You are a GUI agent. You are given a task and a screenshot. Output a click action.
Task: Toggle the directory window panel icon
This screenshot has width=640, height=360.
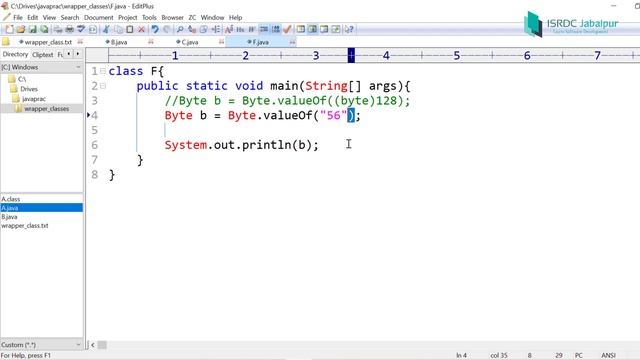[x=301, y=29]
